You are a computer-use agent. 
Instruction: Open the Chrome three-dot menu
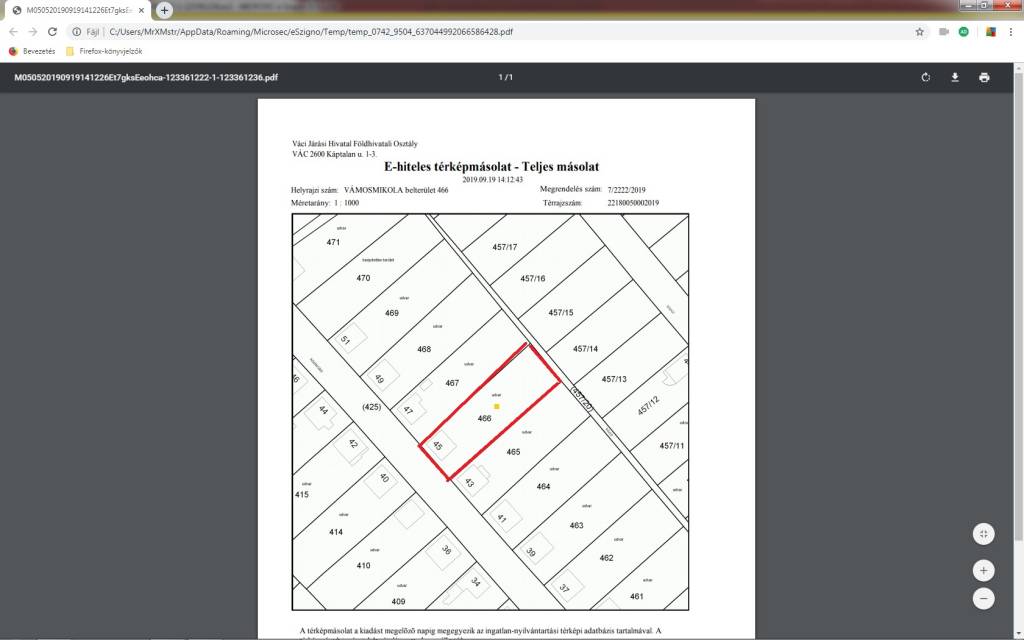[x=1011, y=31]
